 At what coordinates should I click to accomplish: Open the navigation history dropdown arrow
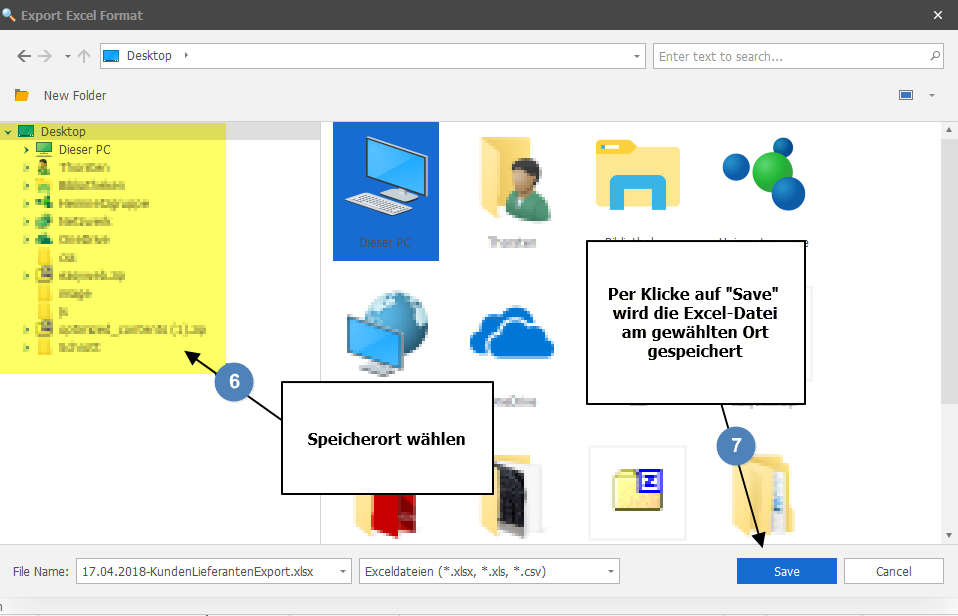tap(67, 57)
